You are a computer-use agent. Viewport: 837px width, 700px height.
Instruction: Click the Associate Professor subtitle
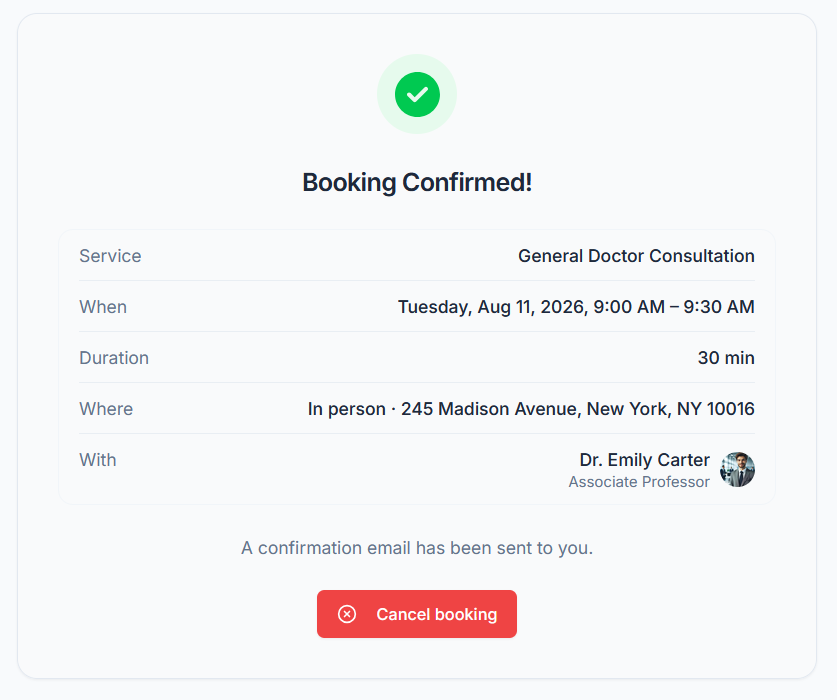point(639,482)
